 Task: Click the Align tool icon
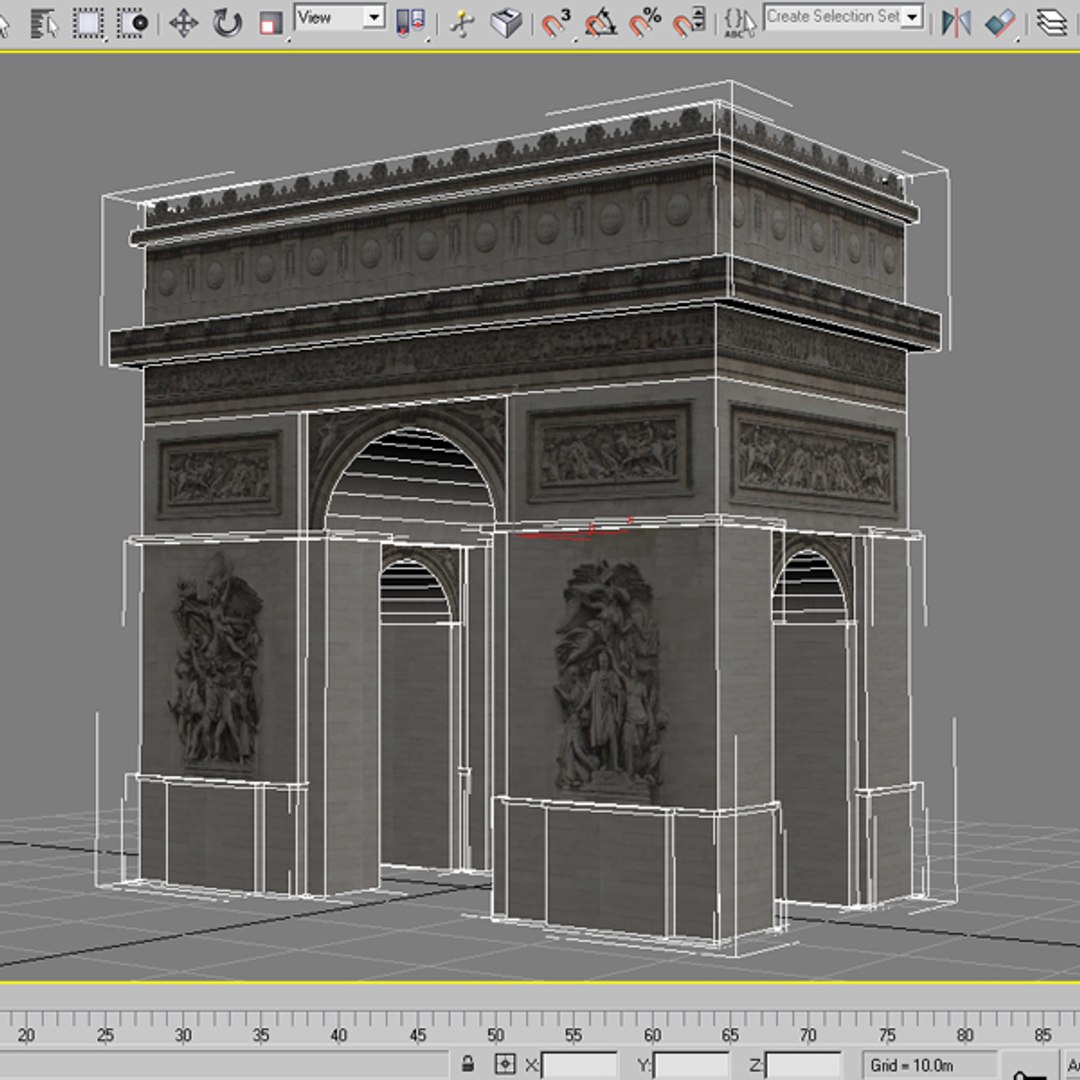click(1001, 23)
